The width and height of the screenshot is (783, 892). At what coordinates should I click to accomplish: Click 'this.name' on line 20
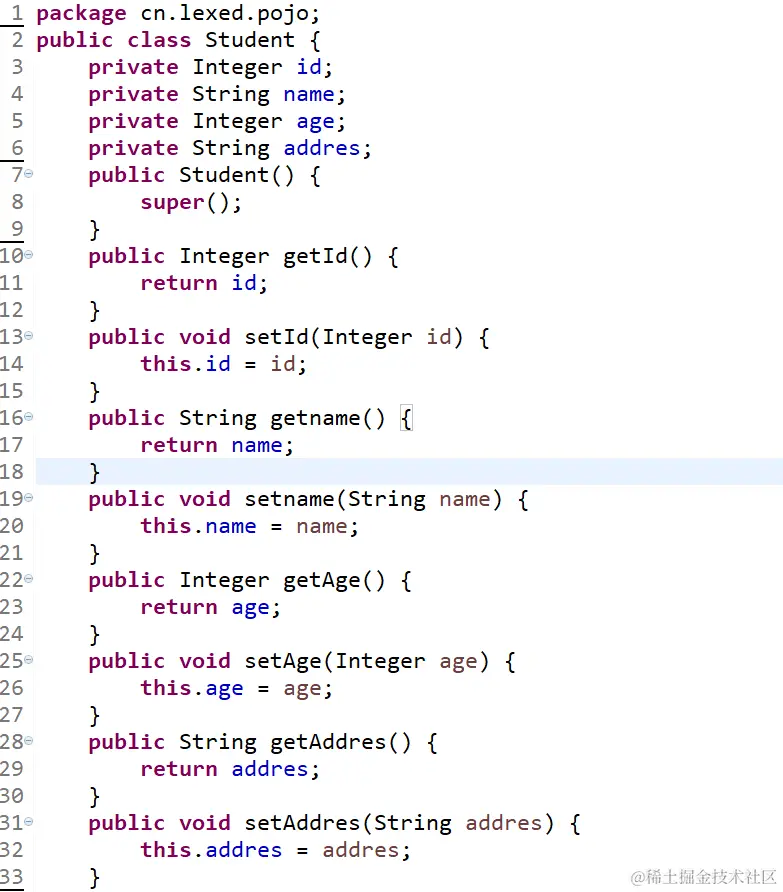[x=199, y=526]
